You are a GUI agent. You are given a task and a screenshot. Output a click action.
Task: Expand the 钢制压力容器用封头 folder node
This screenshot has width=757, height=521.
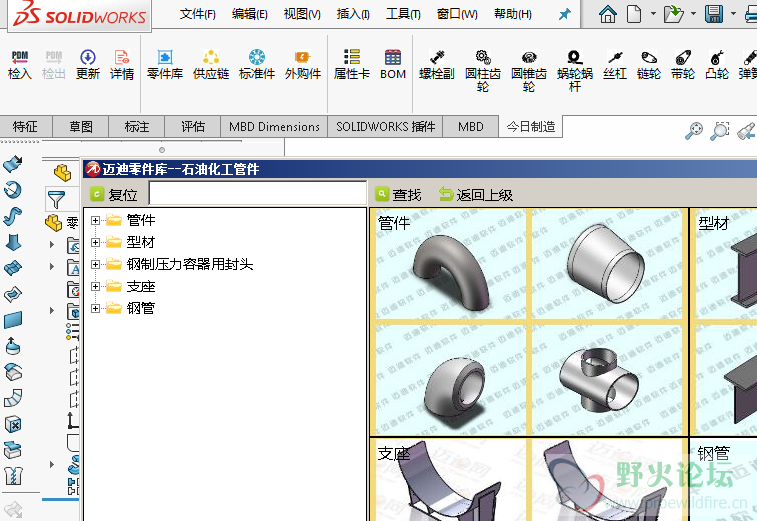point(96,264)
